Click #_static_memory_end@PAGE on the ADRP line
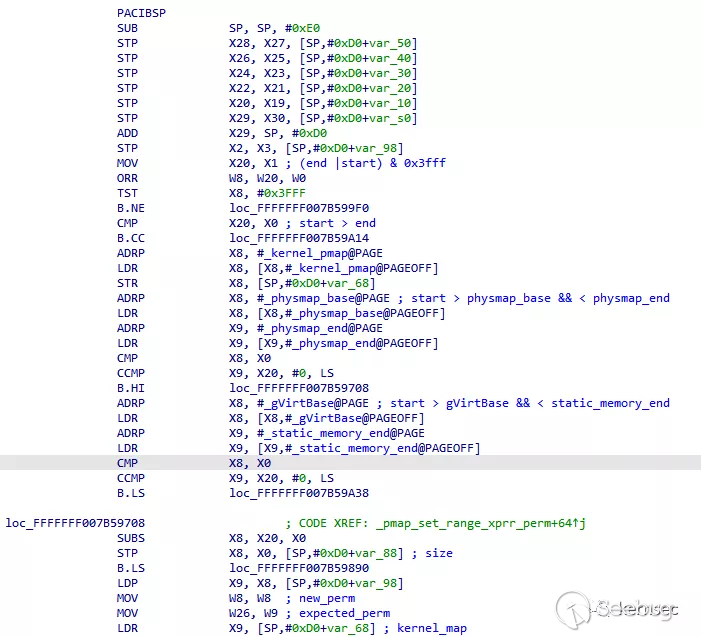 (341, 433)
